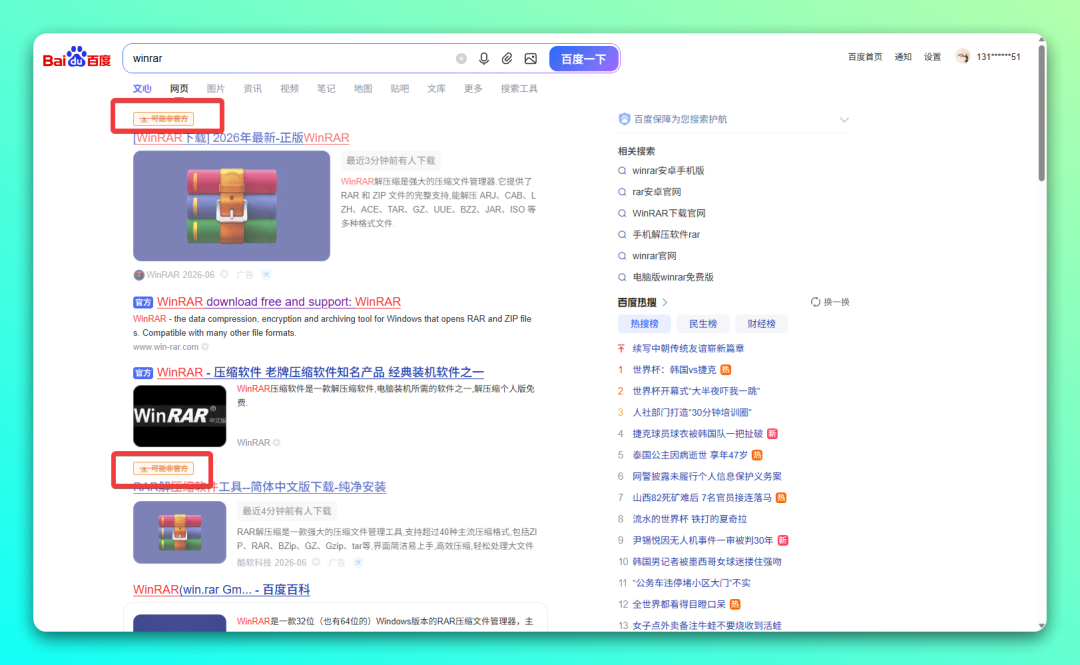Click 最近4分钟前有人下载 tag

pos(287,511)
